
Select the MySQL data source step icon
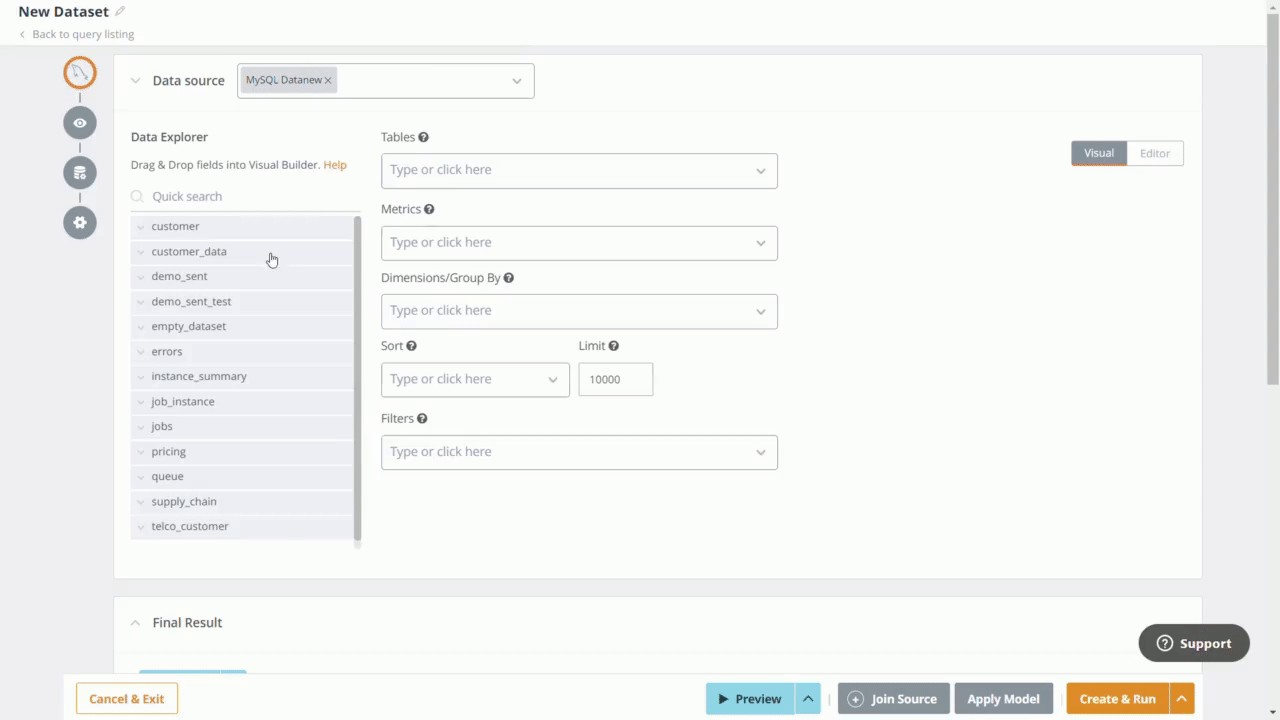[79, 72]
